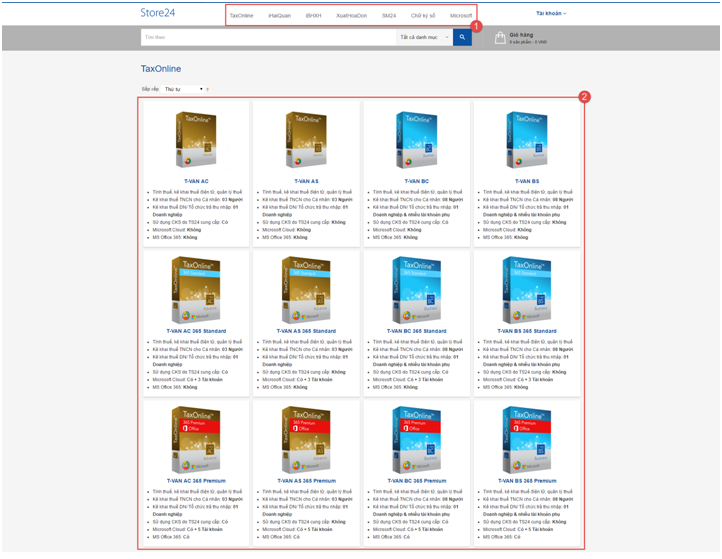Open the Store24 logo home link

(x=157, y=13)
